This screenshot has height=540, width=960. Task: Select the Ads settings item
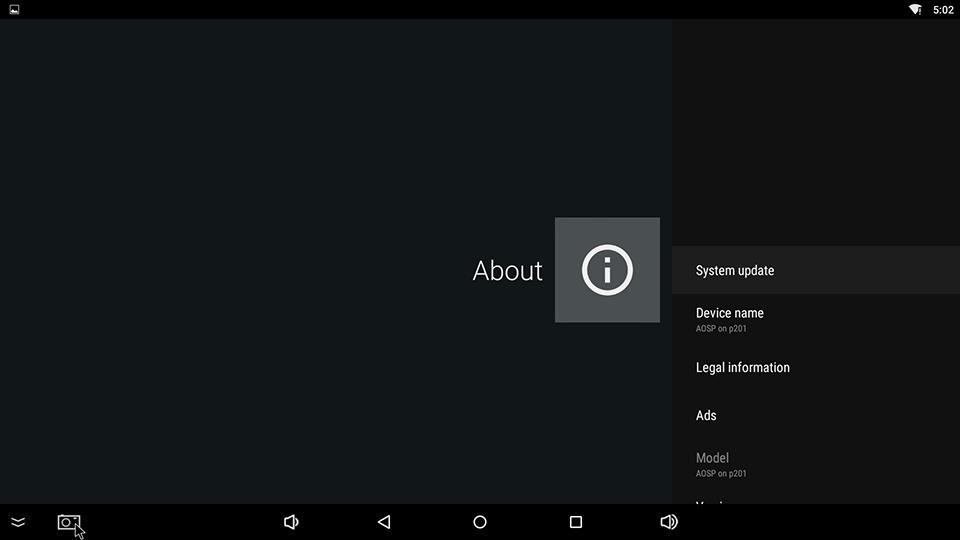click(x=706, y=415)
